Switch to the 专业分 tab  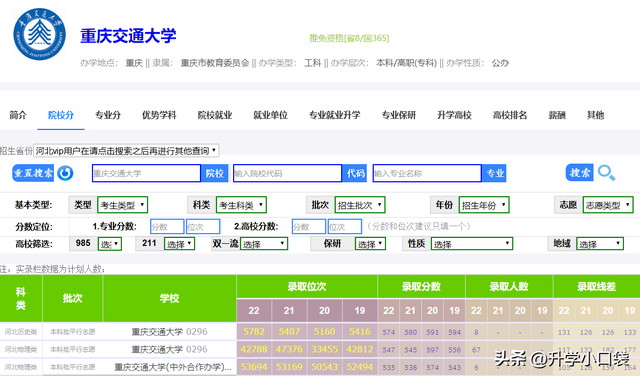click(108, 115)
